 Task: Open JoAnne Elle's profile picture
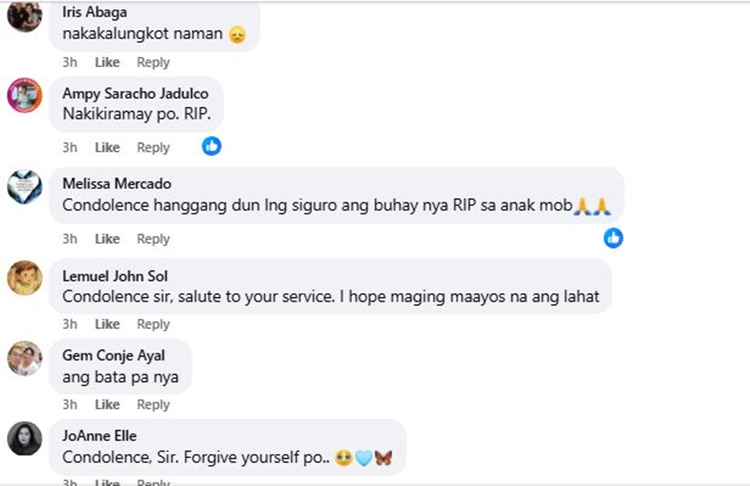pos(24,439)
